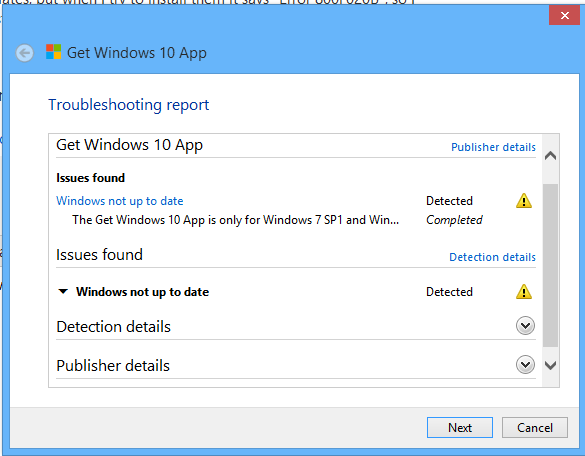Expand the Publisher details section chevron
Image resolution: width=585 pixels, height=456 pixels.
click(x=525, y=365)
